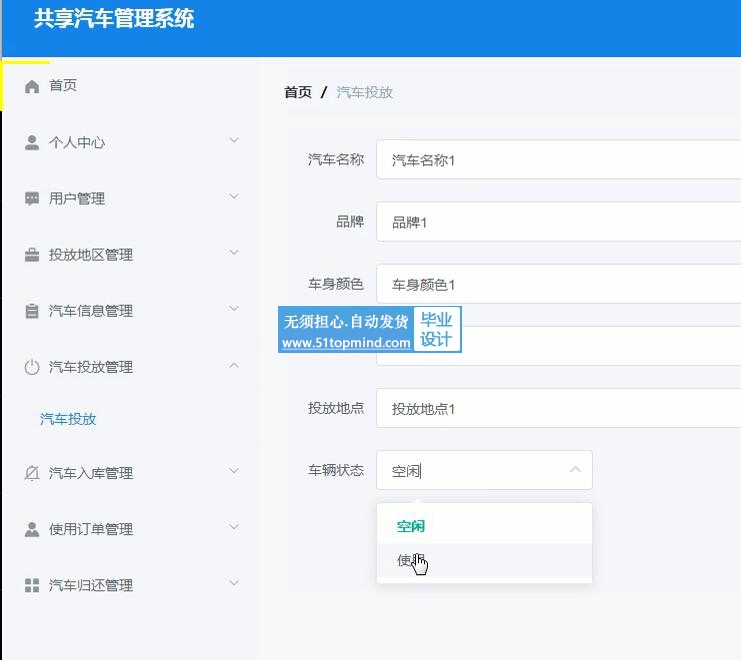Click the grid icon for 汽车归还管理

[x=32, y=585]
